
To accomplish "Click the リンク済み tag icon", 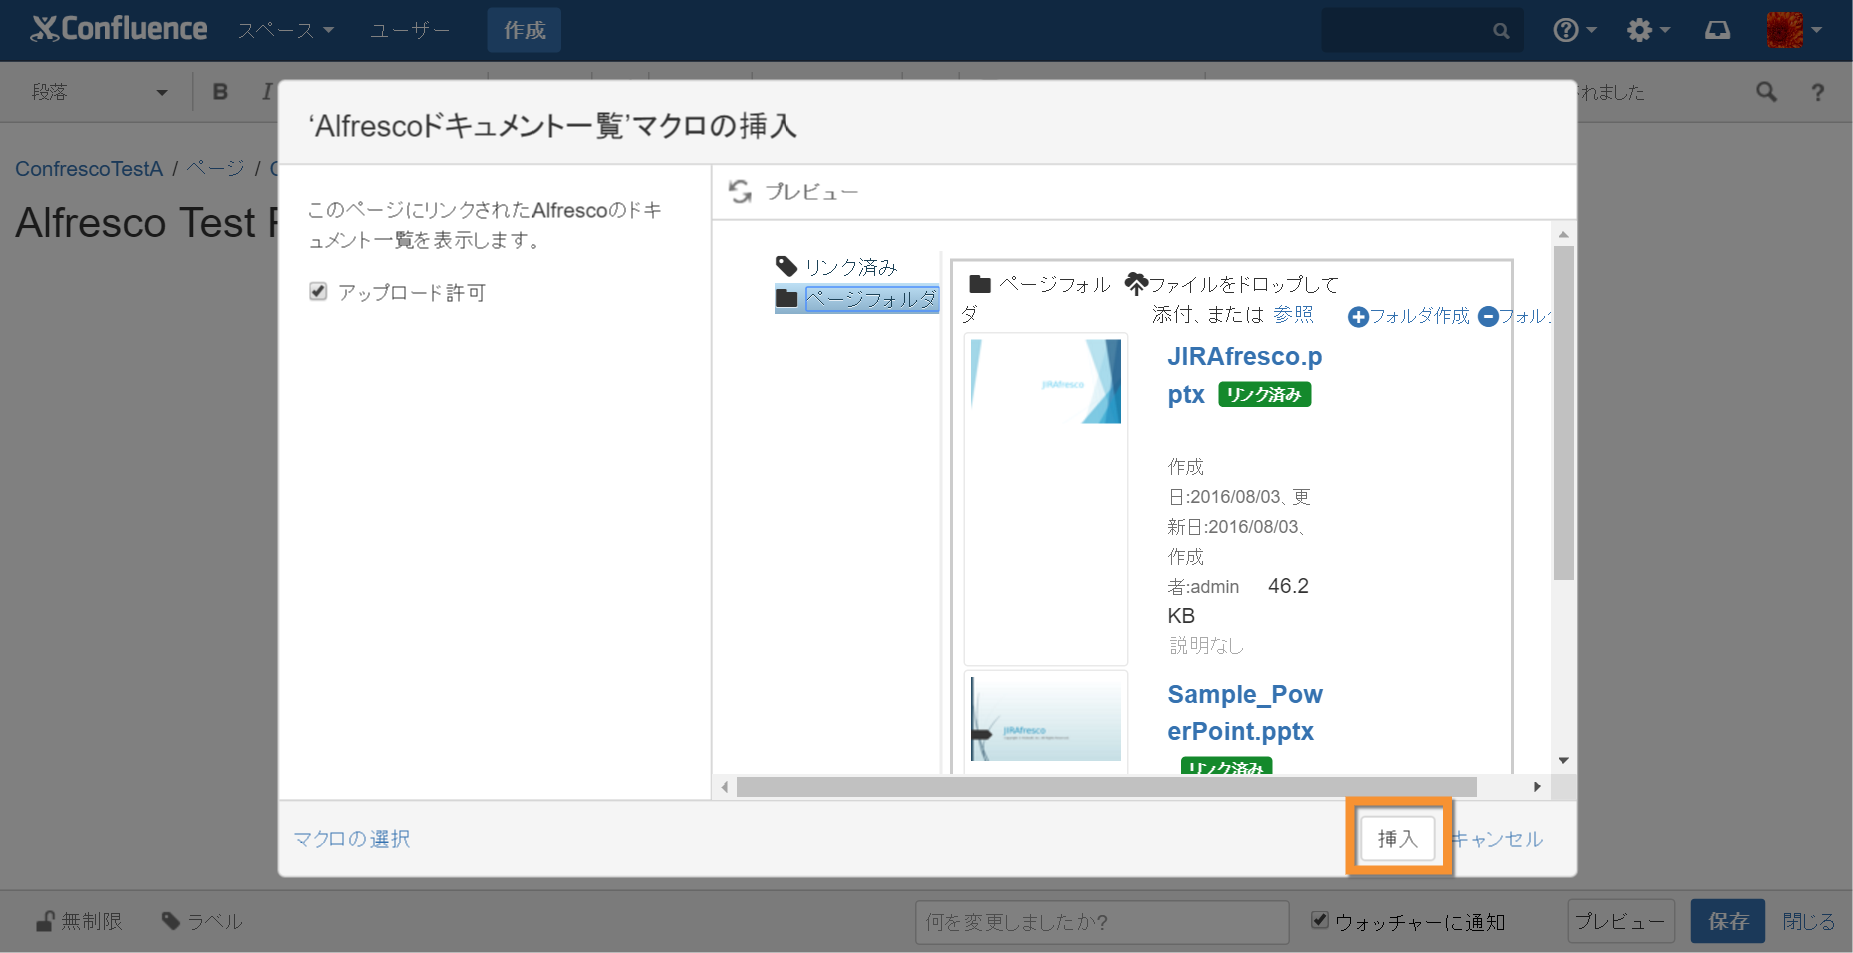I will (787, 266).
